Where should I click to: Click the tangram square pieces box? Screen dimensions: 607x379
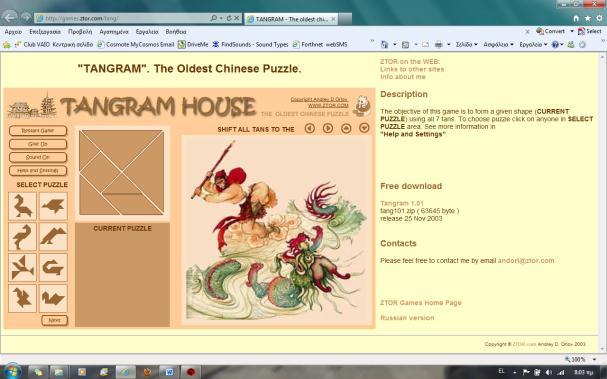122,172
